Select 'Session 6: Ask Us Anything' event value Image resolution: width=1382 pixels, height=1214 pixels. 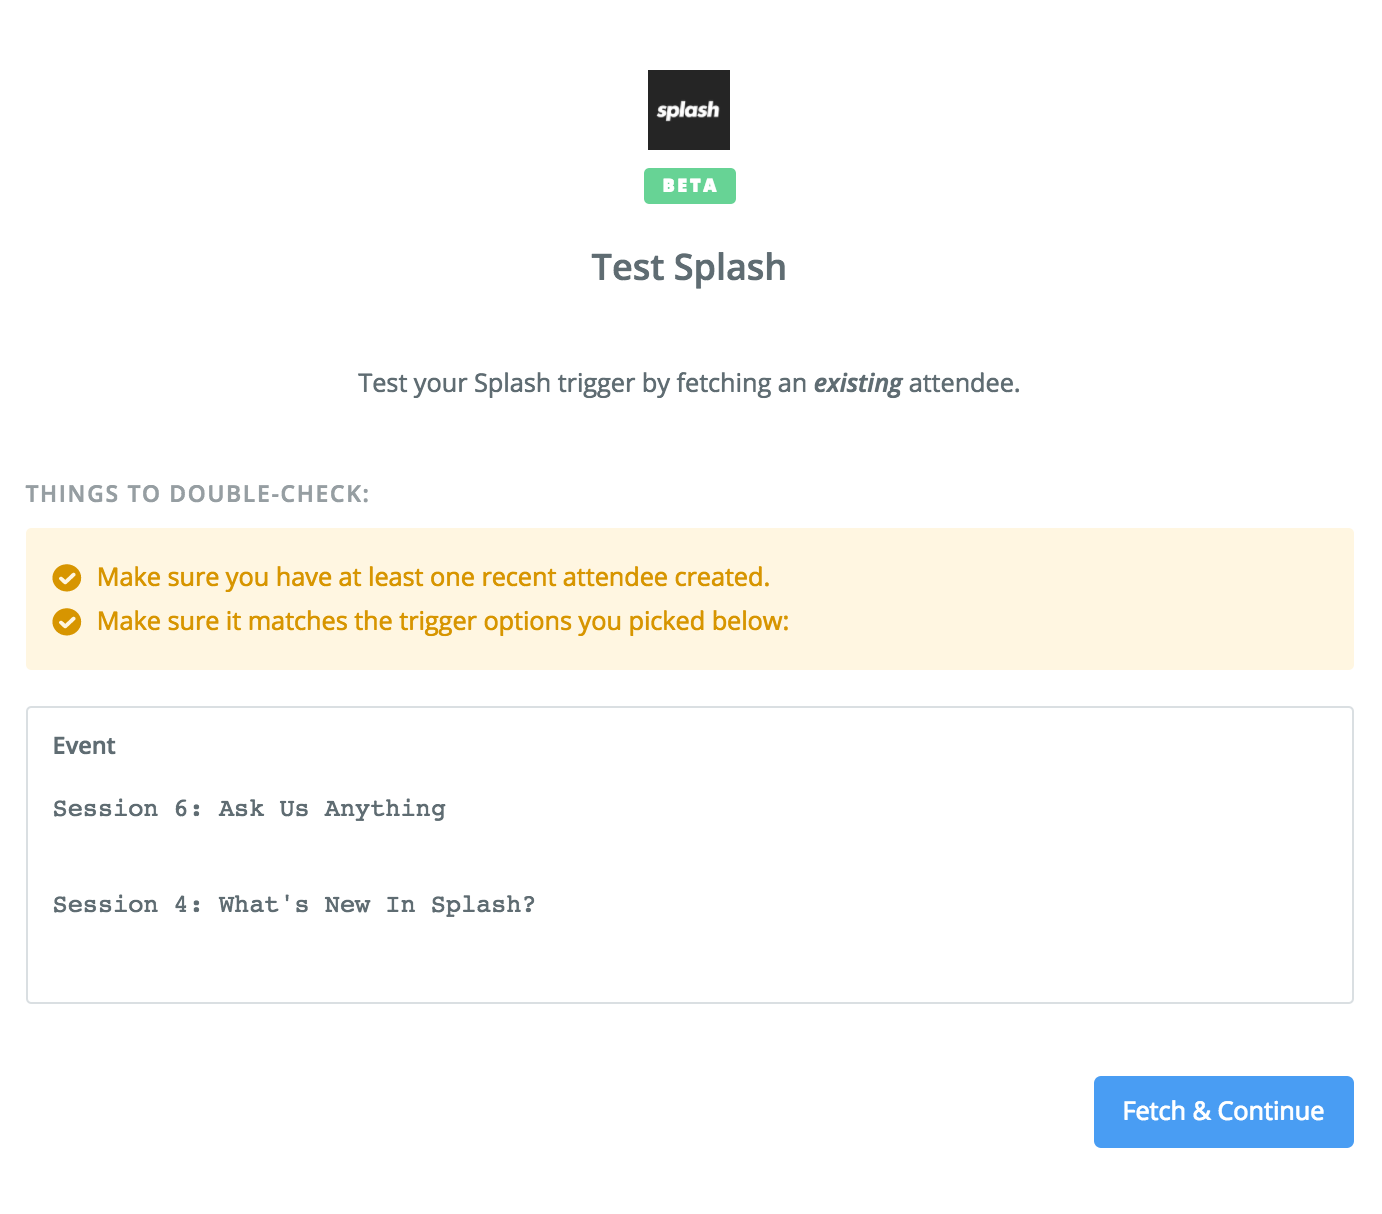tap(249, 808)
